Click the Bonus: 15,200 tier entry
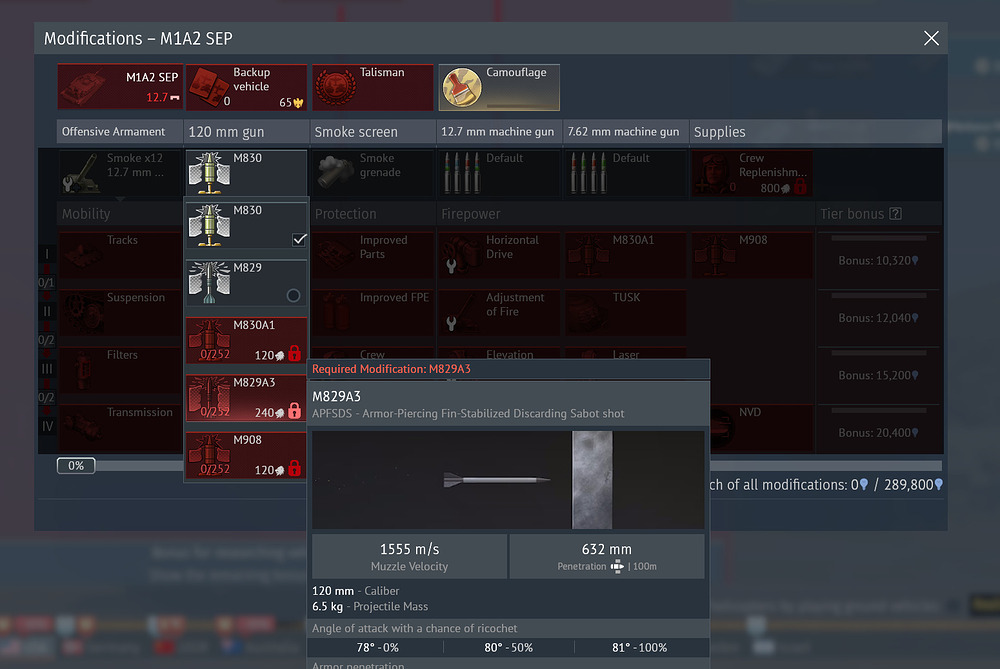The width and height of the screenshot is (1000, 669). coord(878,375)
